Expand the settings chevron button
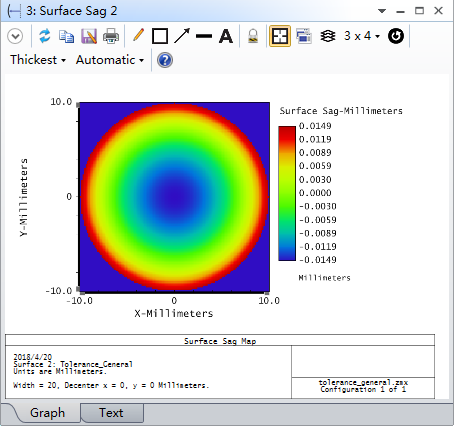Image resolution: width=454 pixels, height=426 pixels. pos(15,36)
